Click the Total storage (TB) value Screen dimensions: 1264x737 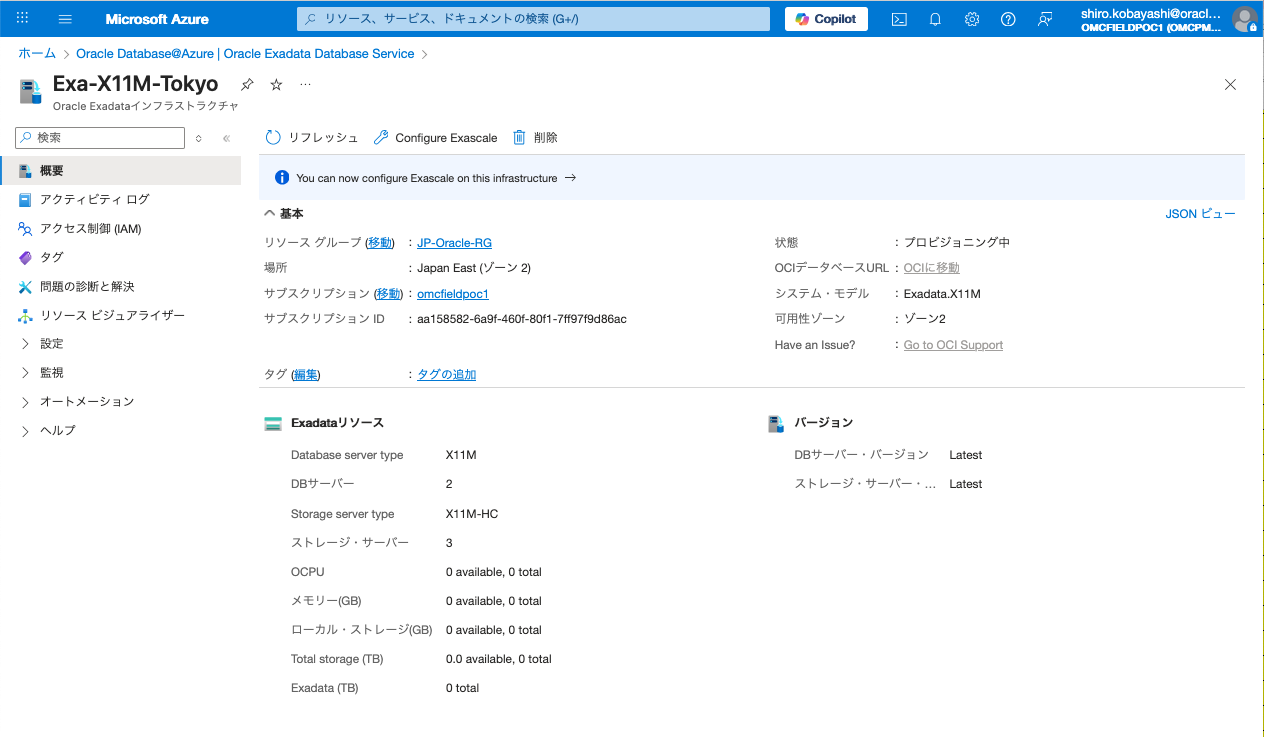click(499, 659)
